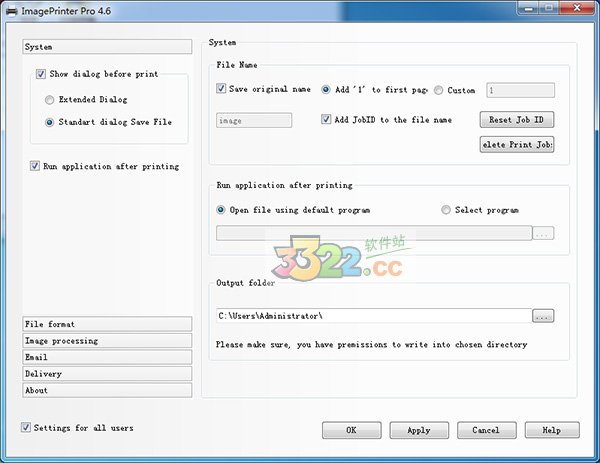
Task: Browse for program with the ellipsis button
Action: (543, 233)
